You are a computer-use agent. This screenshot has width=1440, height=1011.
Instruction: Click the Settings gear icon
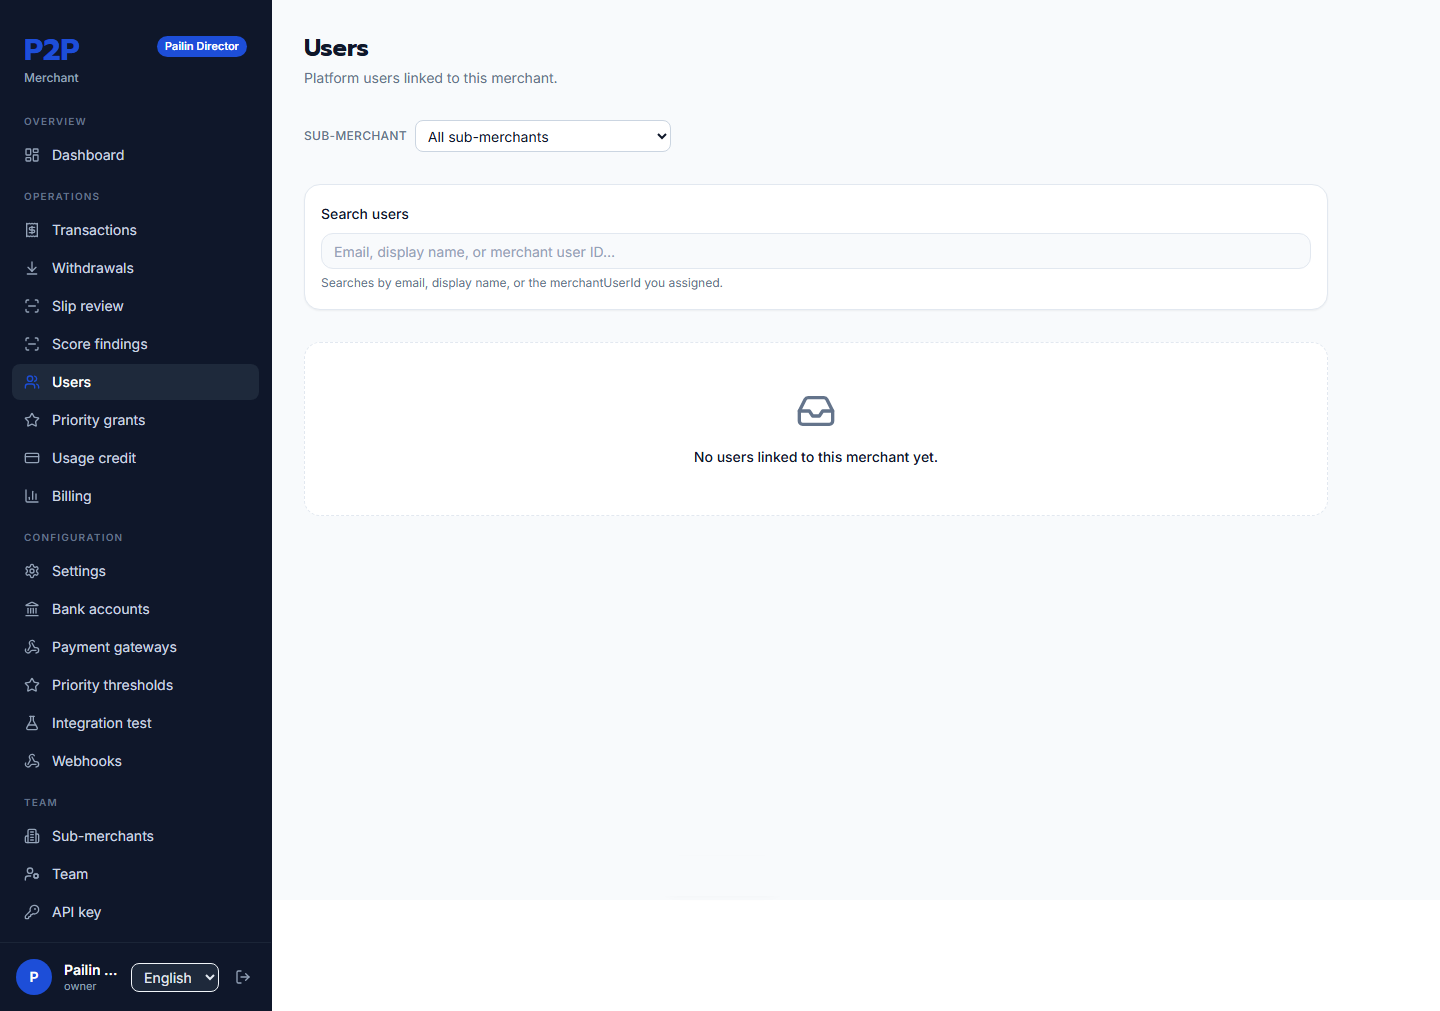[x=32, y=571]
